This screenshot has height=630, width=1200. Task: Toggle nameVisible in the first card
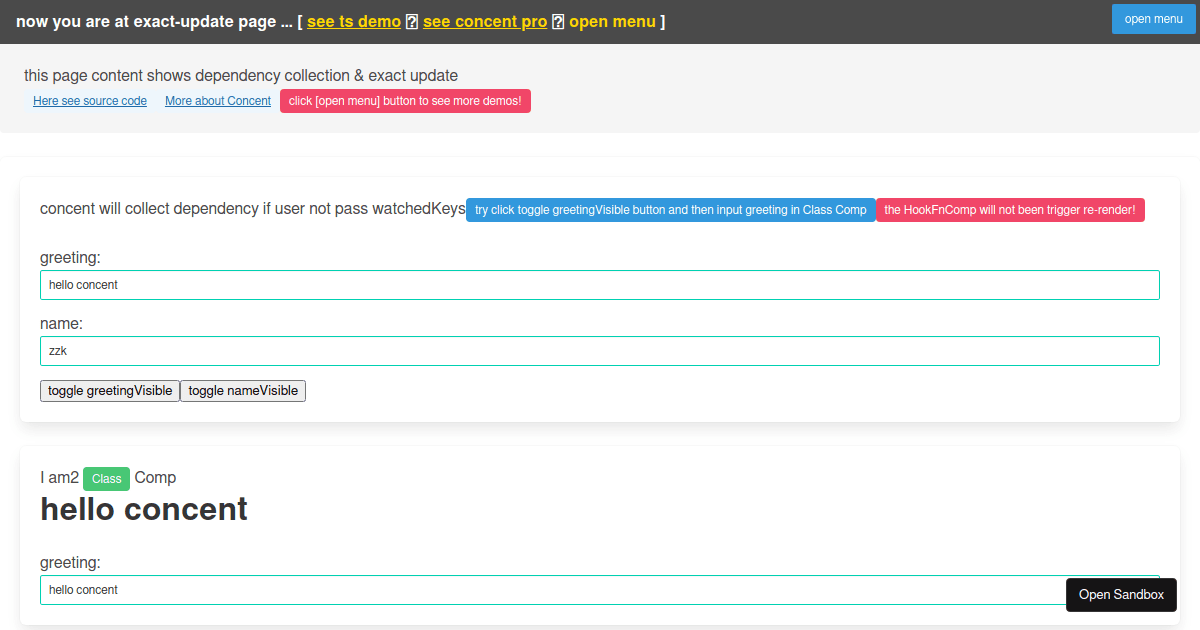point(243,390)
